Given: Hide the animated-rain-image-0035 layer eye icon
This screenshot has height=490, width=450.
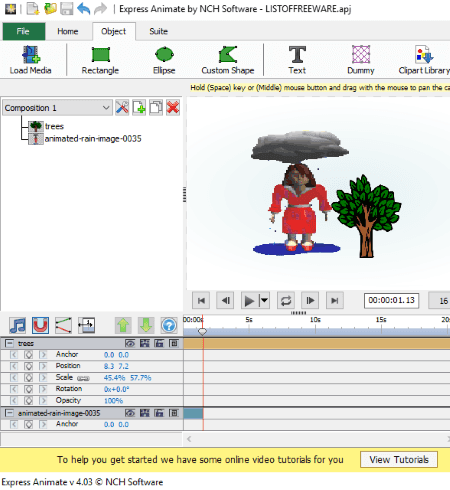Looking at the screenshot, I should pos(130,413).
